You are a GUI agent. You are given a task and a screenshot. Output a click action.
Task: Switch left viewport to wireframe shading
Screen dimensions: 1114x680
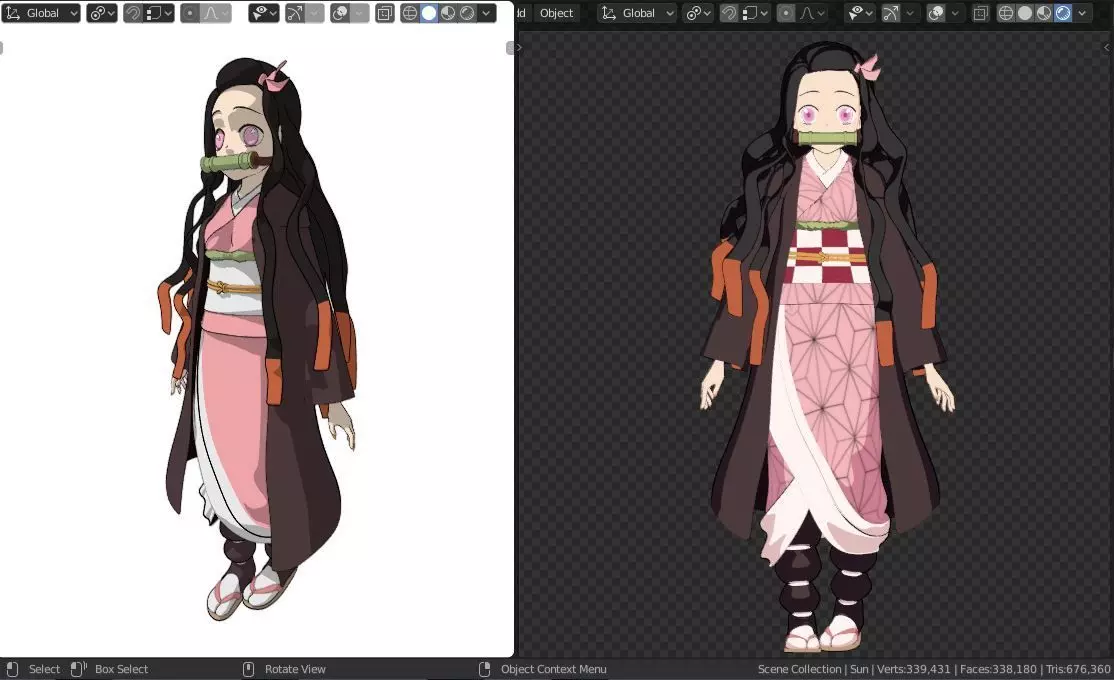[410, 13]
